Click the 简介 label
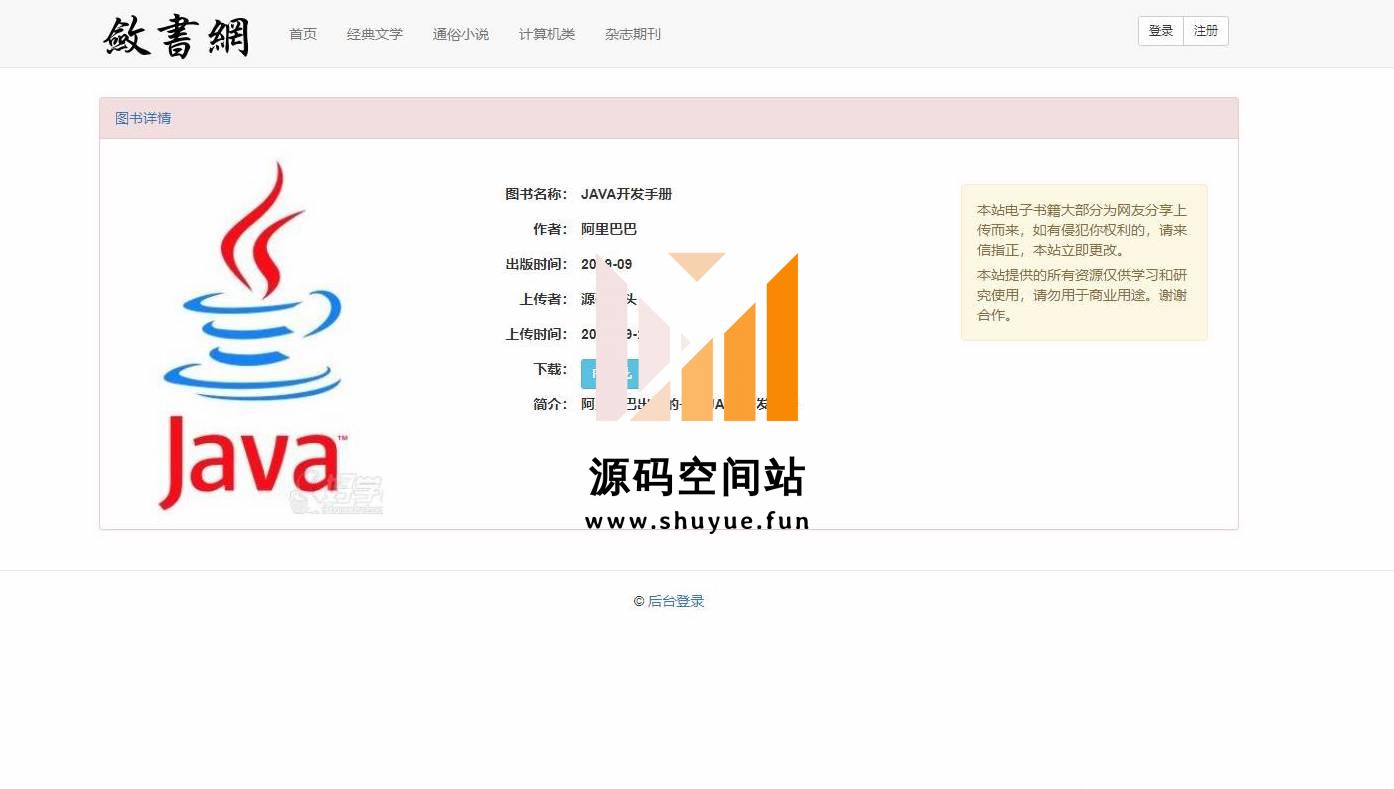Image resolution: width=1394 pixels, height=789 pixels. (x=550, y=404)
